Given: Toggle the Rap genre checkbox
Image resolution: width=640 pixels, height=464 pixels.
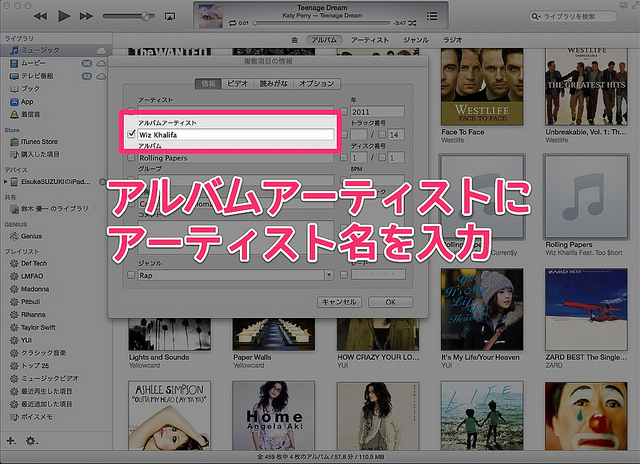Looking at the screenshot, I should tap(131, 275).
